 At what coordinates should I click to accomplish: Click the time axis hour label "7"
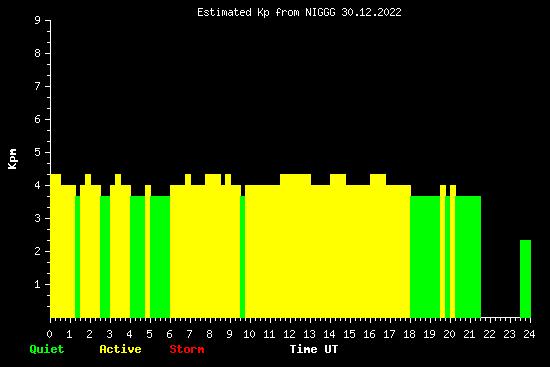pyautogui.click(x=189, y=334)
